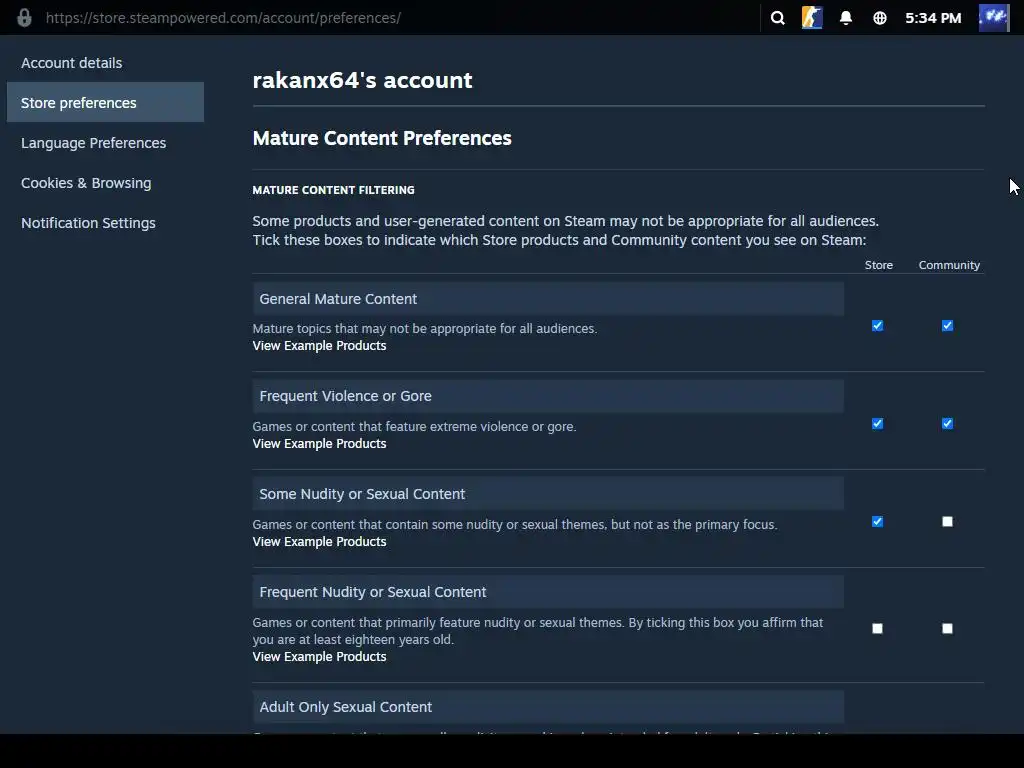Click the globe network icon

(x=880, y=18)
